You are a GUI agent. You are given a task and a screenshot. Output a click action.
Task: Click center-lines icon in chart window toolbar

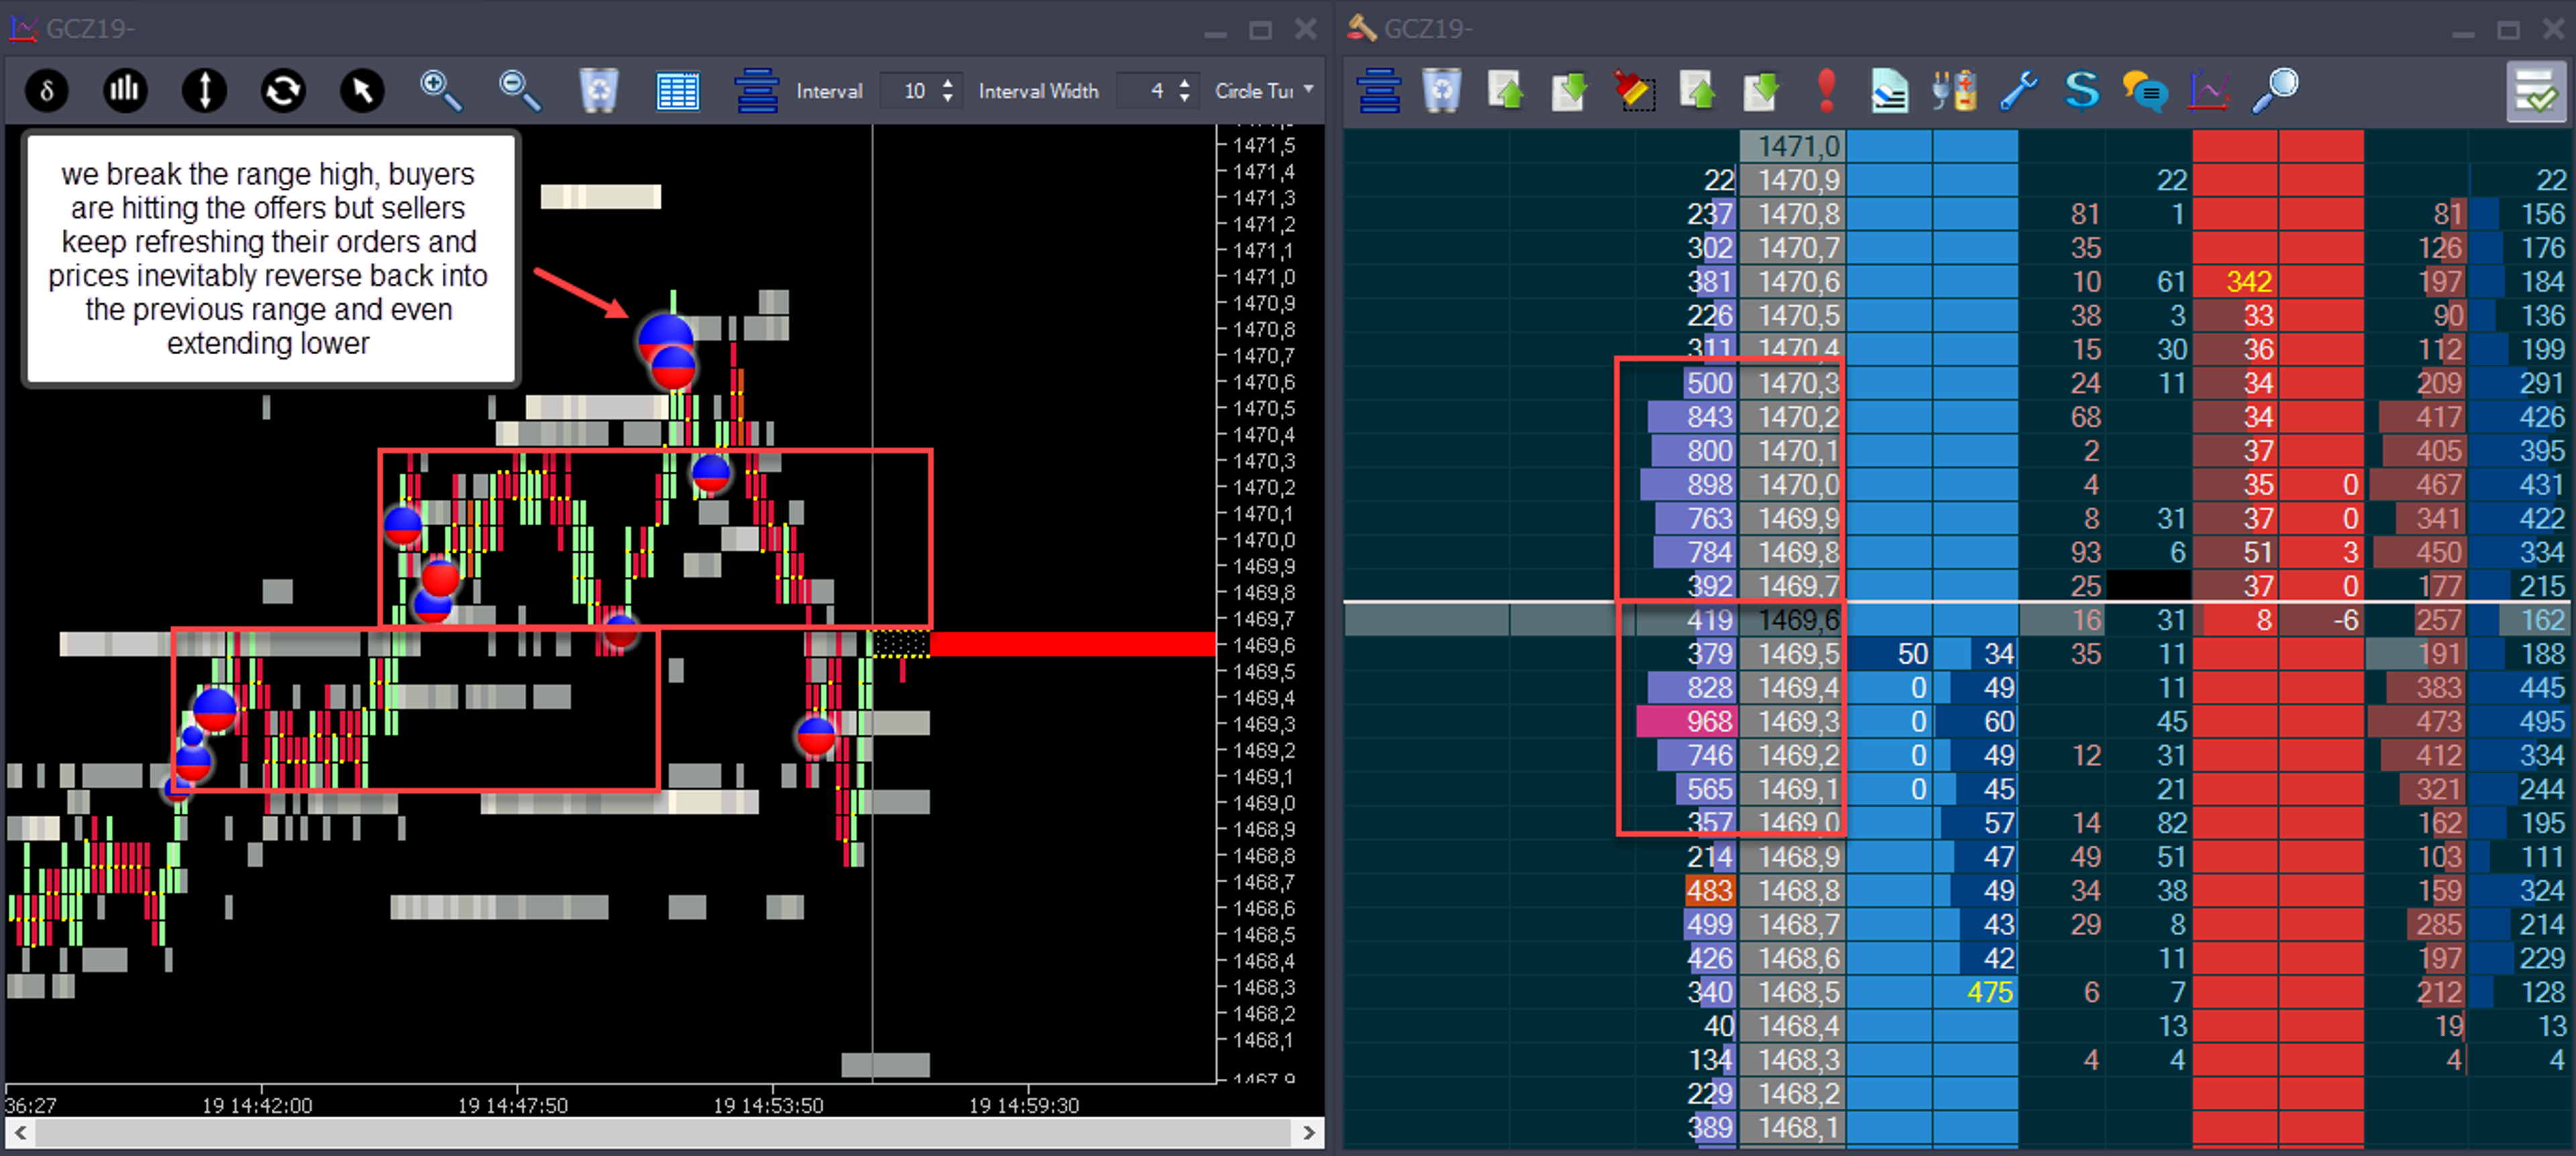(757, 91)
